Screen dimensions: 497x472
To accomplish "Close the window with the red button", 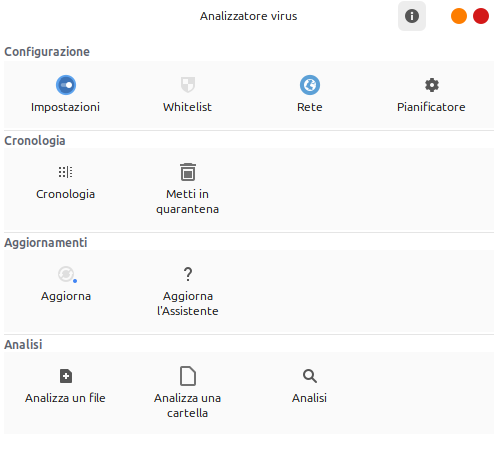I will [x=481, y=16].
